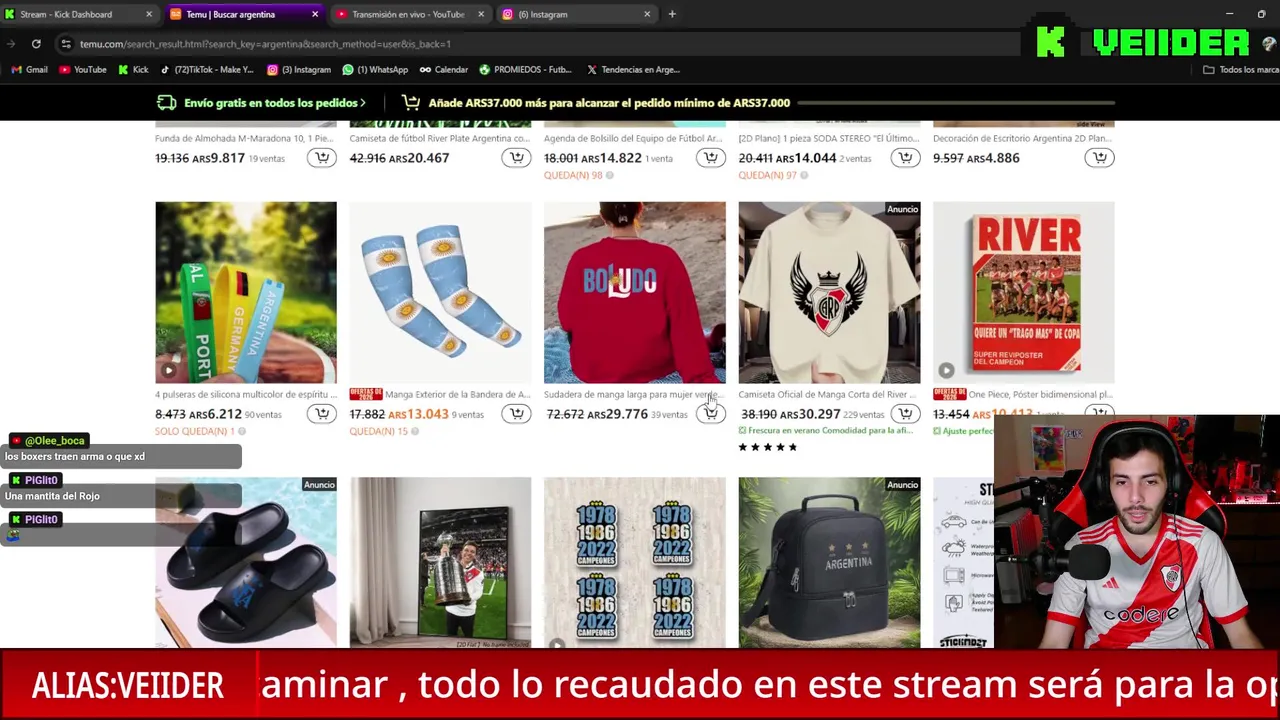Viewport: 1280px width, 720px height.
Task: Click info icon beside QUEDA(N) 97
Action: tap(804, 175)
